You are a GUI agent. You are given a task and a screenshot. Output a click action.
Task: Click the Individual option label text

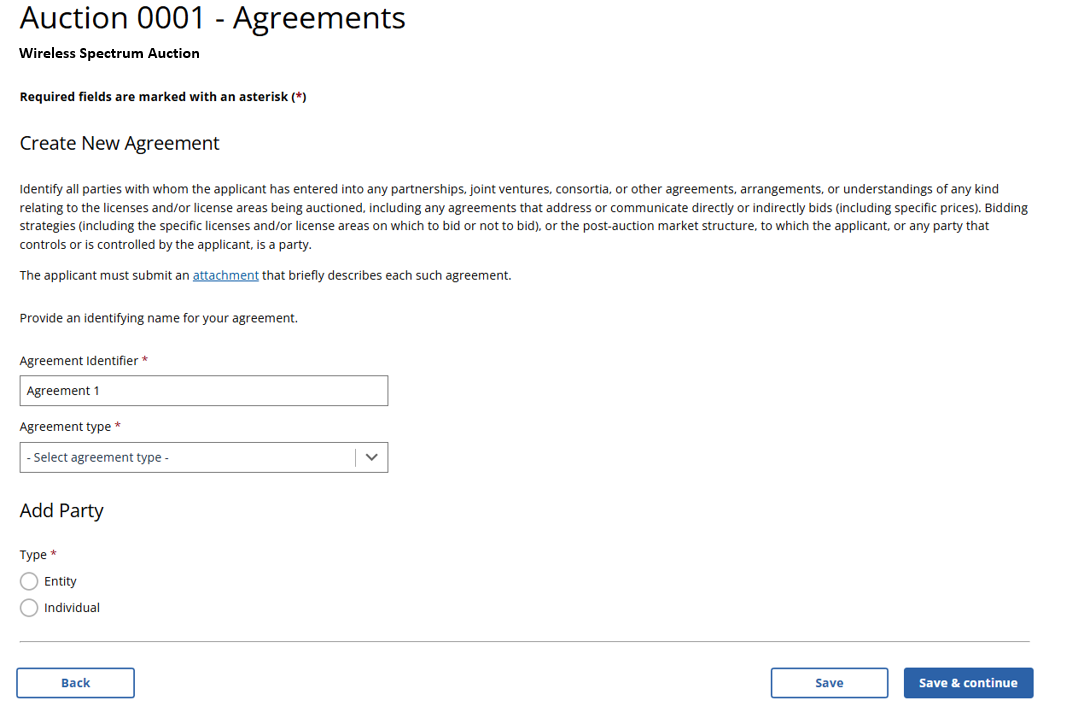pos(72,608)
